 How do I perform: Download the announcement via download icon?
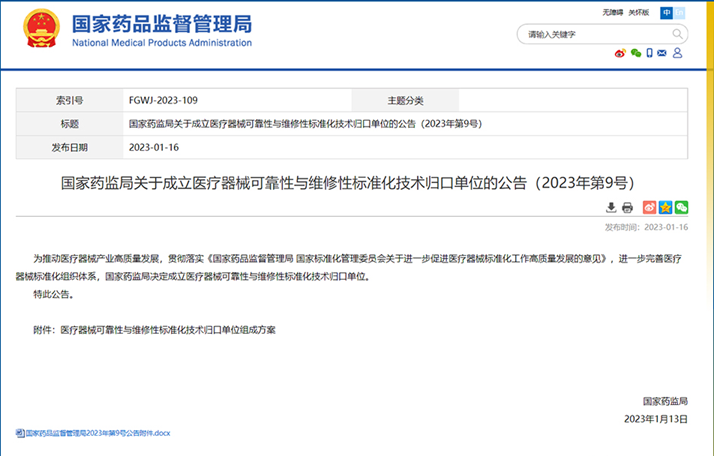tap(611, 207)
